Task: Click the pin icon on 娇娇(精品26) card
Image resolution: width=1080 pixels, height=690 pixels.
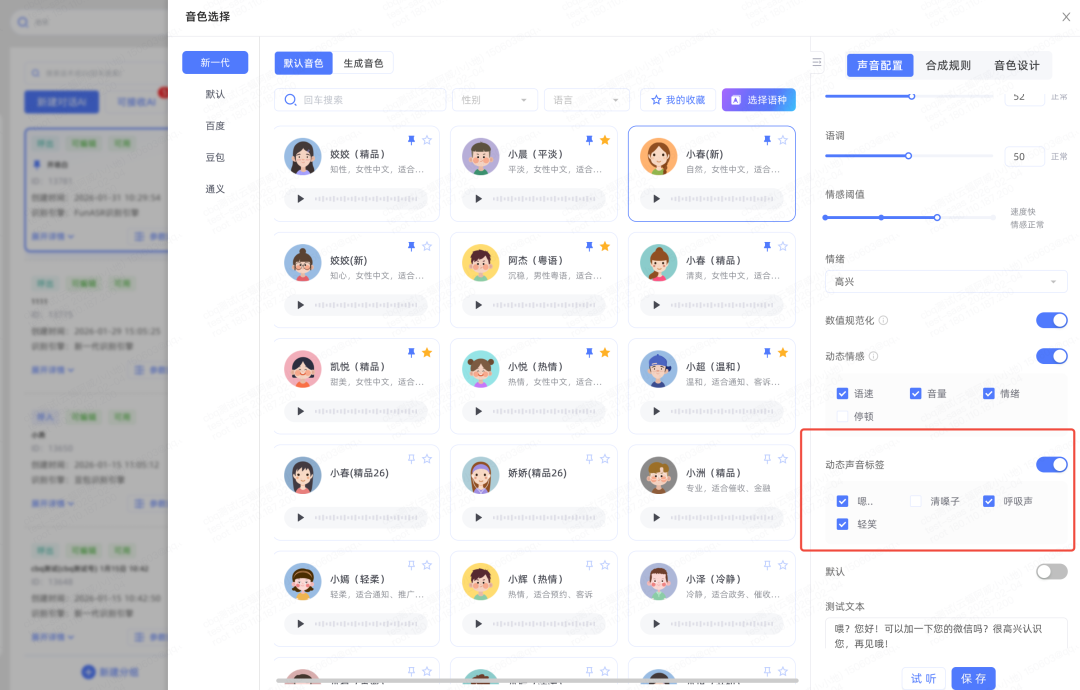Action: click(589, 458)
